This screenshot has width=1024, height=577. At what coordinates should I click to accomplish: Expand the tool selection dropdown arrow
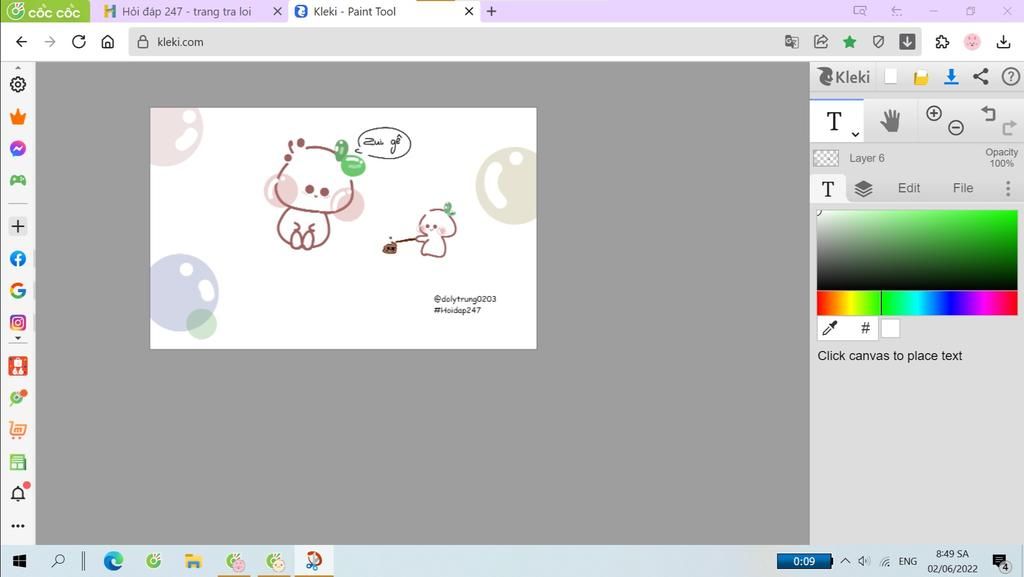pos(855,134)
